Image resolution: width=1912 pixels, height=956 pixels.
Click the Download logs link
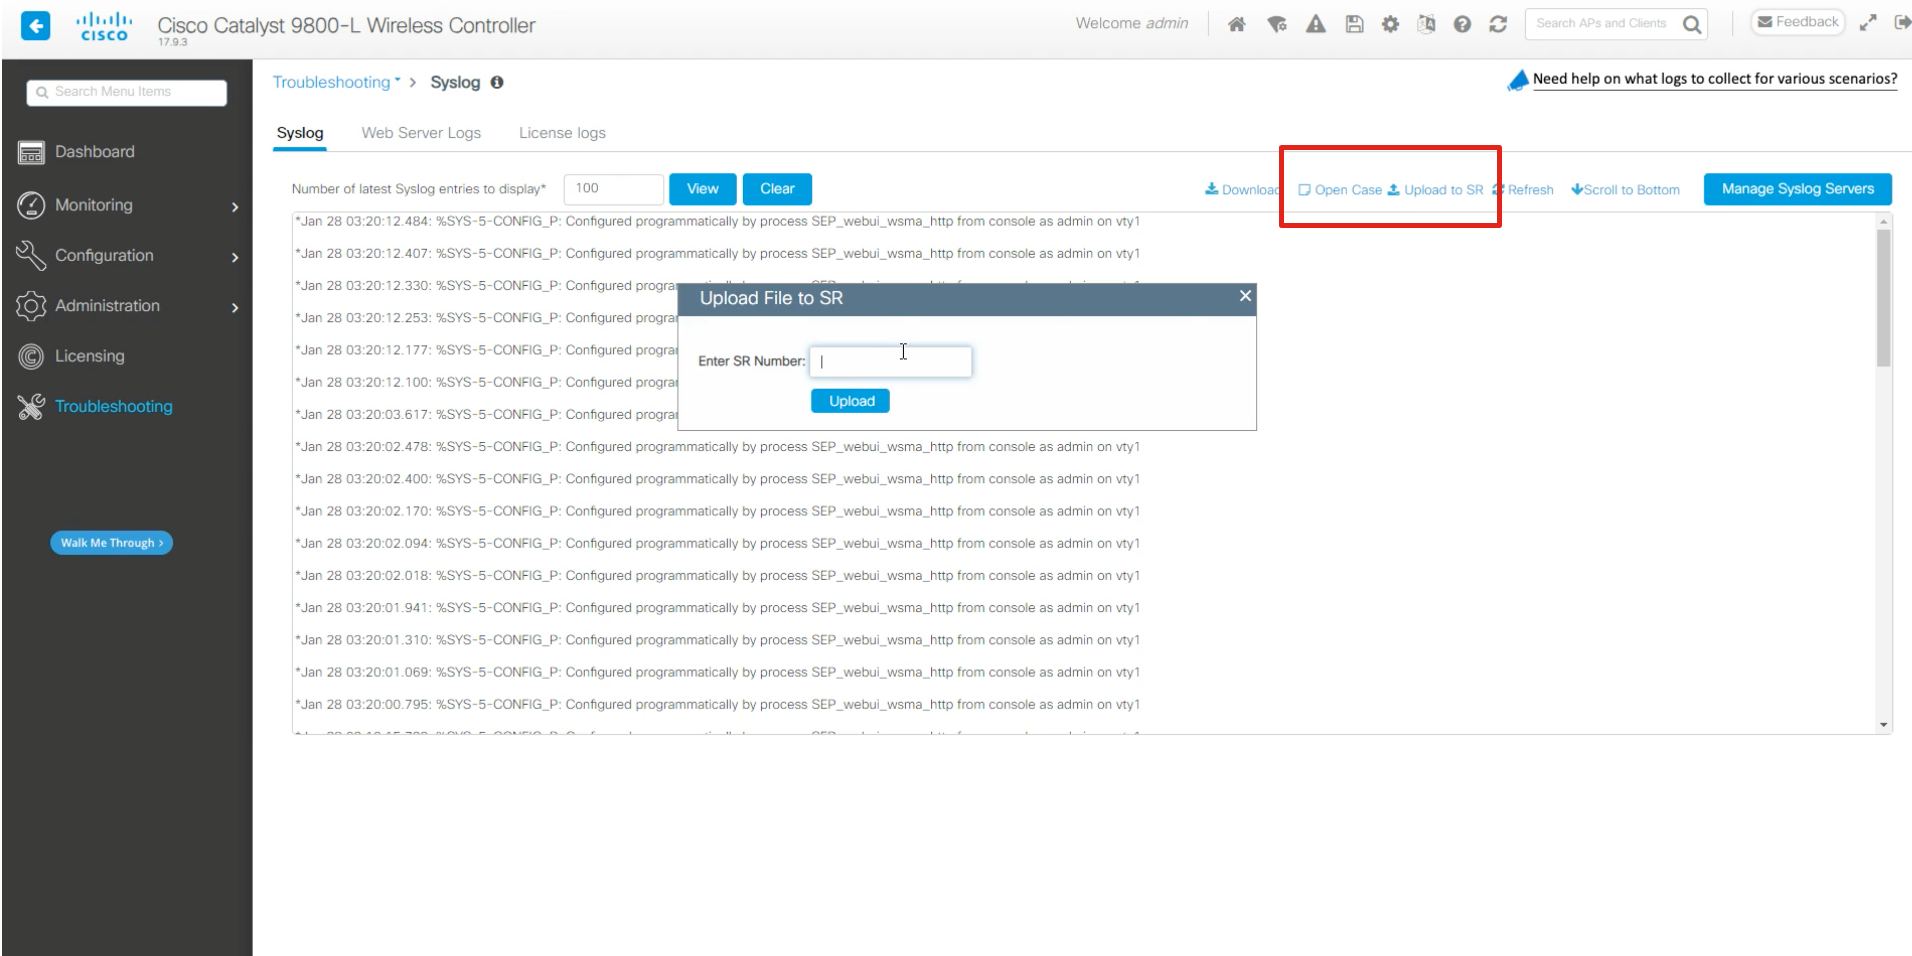pyautogui.click(x=1242, y=190)
